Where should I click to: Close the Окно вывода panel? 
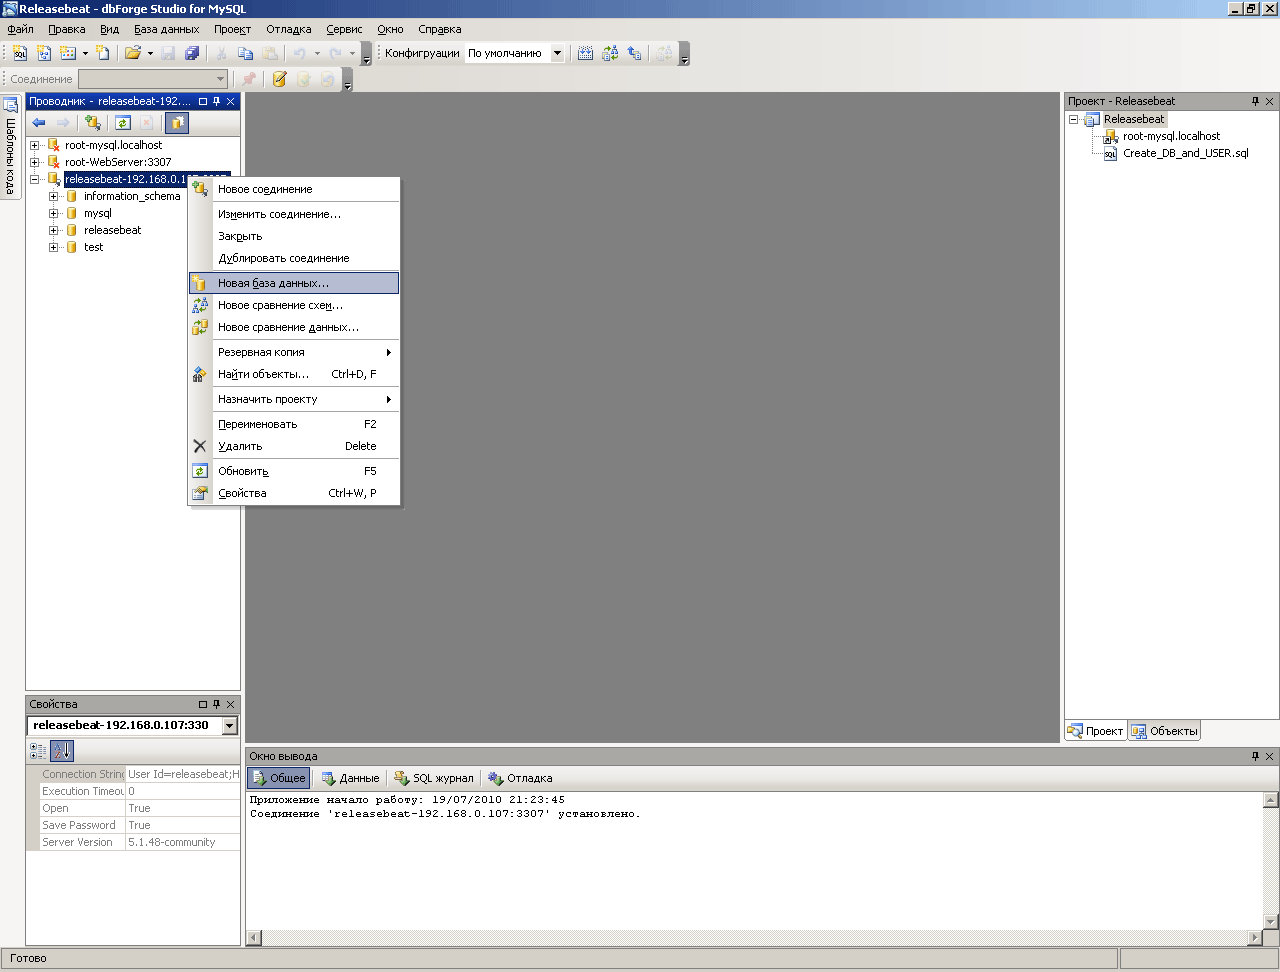click(x=1270, y=756)
